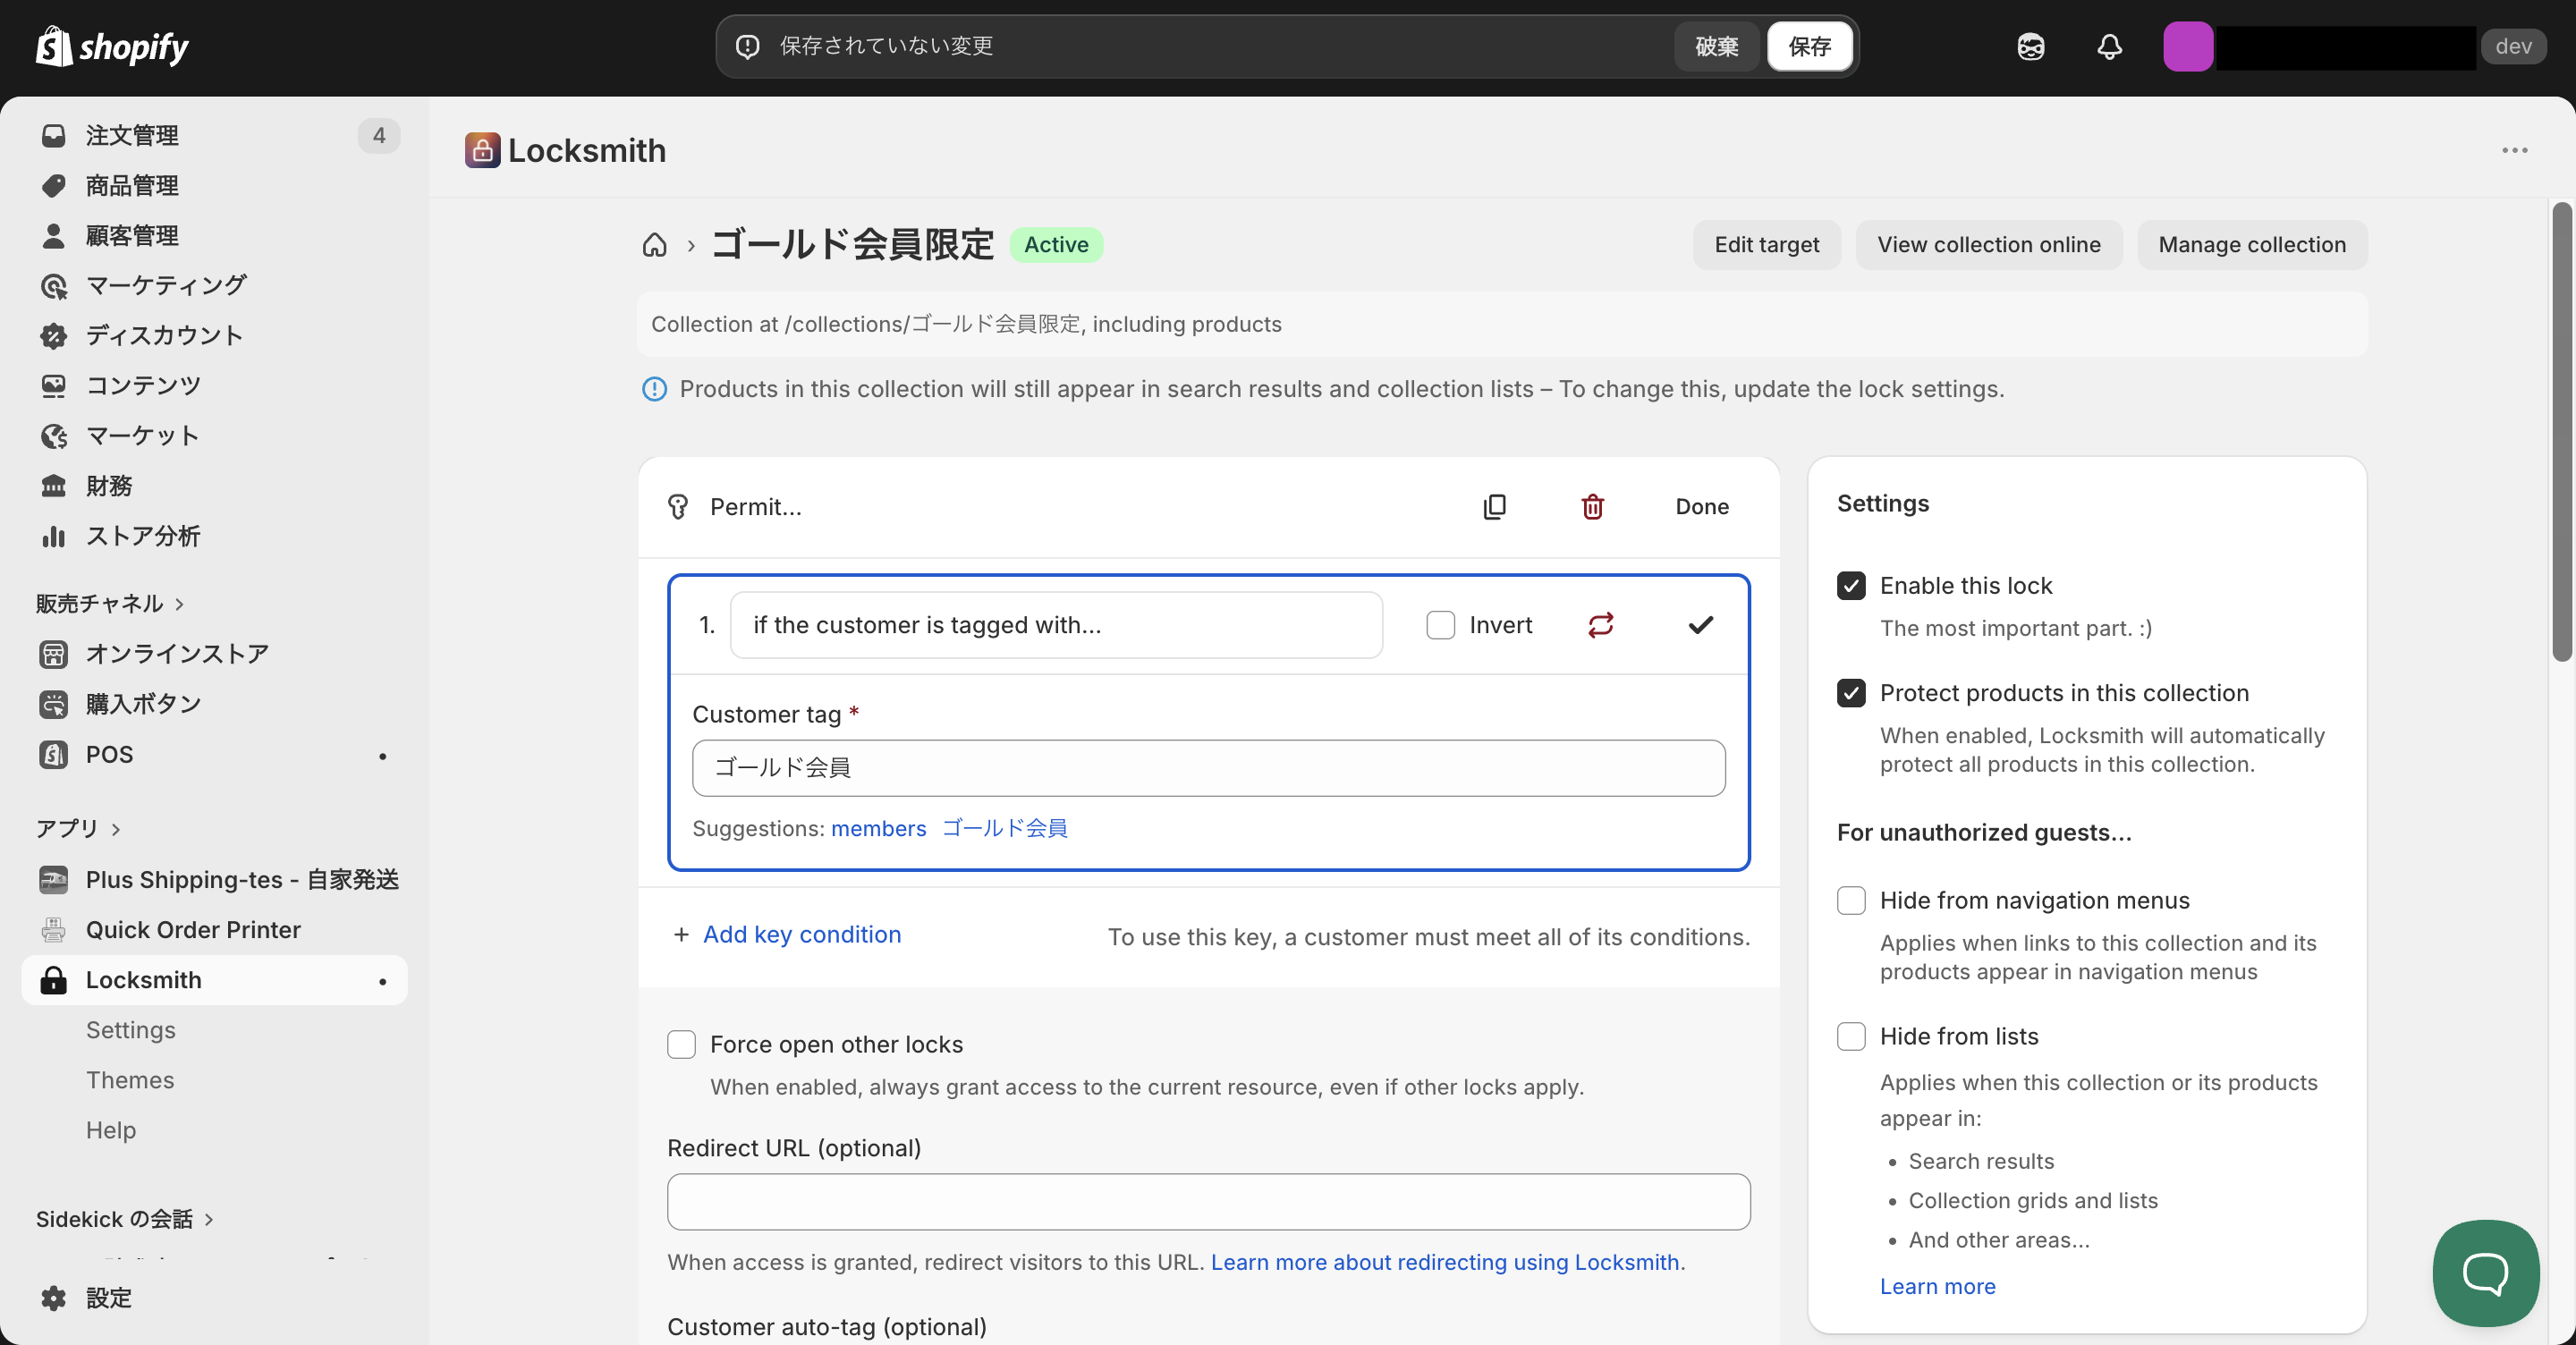The height and width of the screenshot is (1345, 2576).
Task: Click the unsaved changes alert icon
Action: pyautogui.click(x=747, y=46)
